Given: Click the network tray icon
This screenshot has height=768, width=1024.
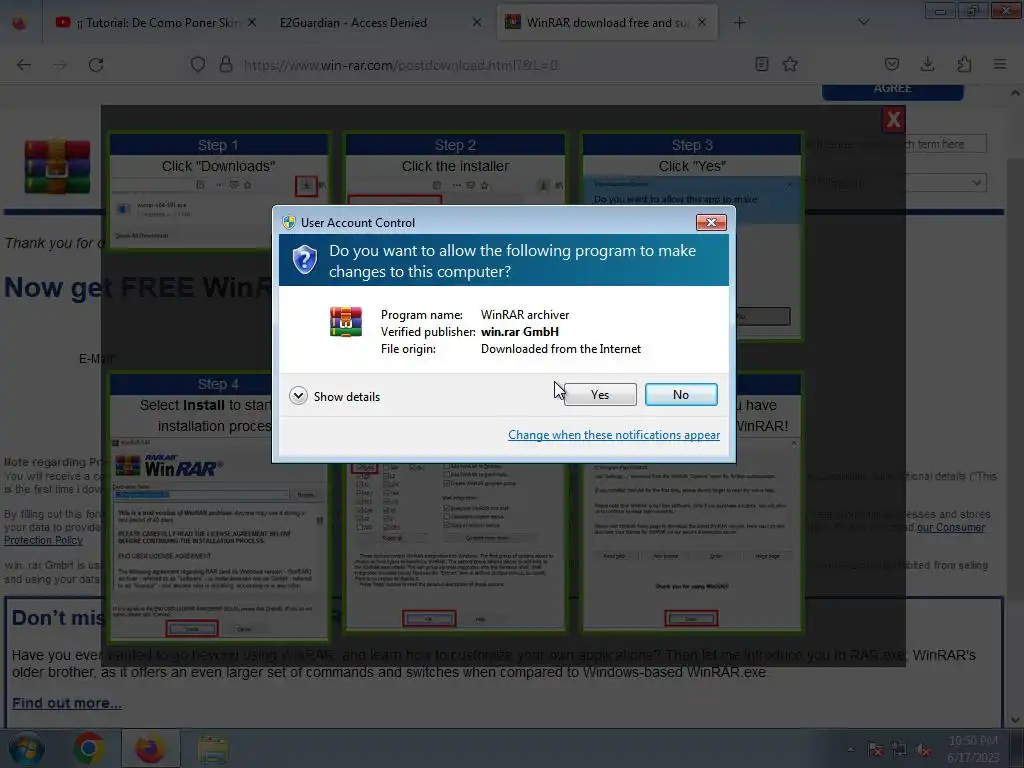Looking at the screenshot, I should pos(899,750).
